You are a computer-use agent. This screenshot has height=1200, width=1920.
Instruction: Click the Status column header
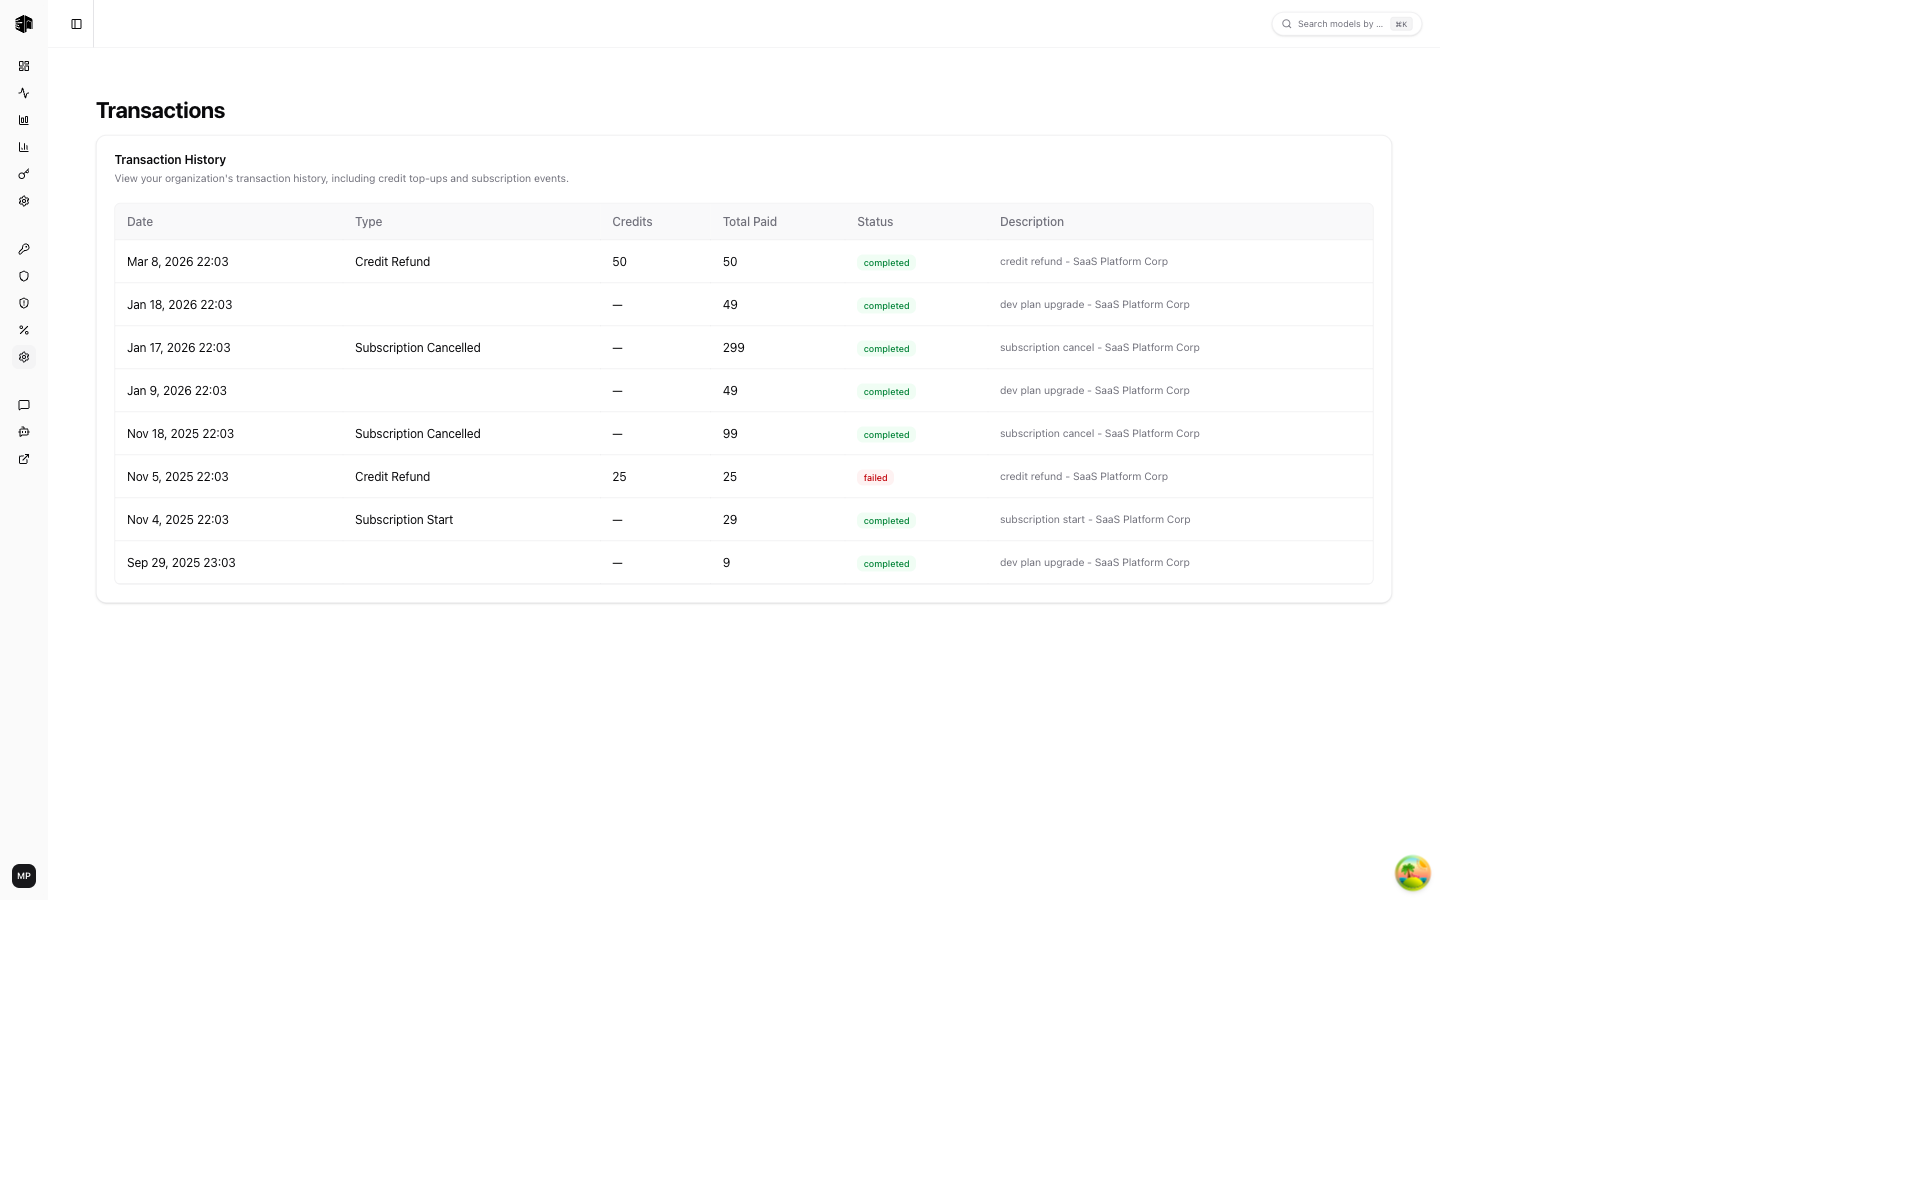tap(875, 222)
